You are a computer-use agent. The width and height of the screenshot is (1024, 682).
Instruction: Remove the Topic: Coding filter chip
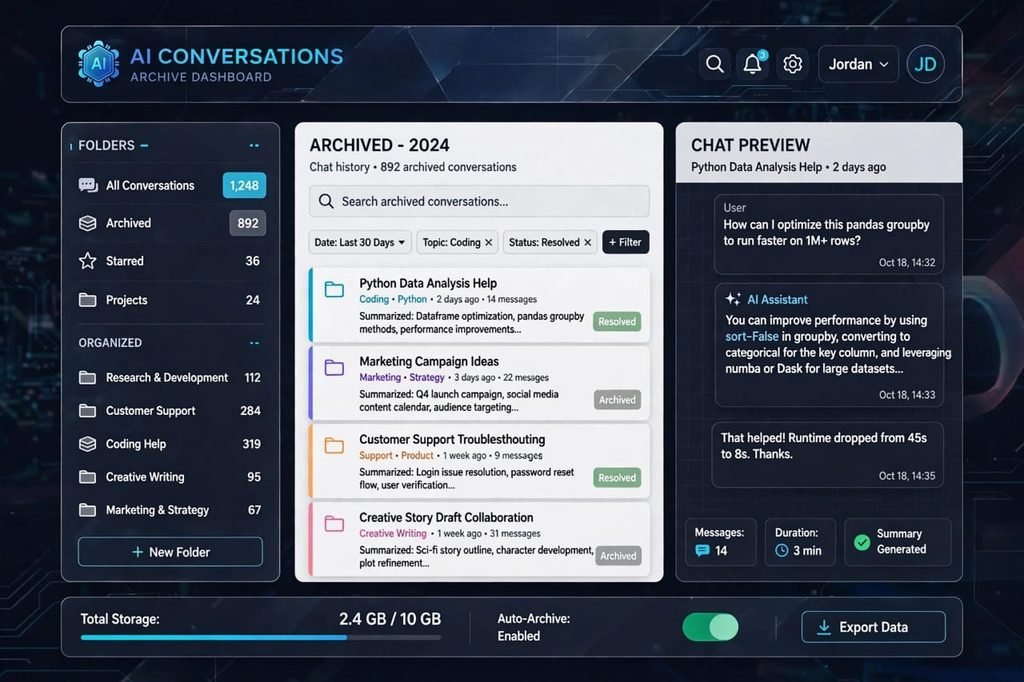click(x=488, y=242)
